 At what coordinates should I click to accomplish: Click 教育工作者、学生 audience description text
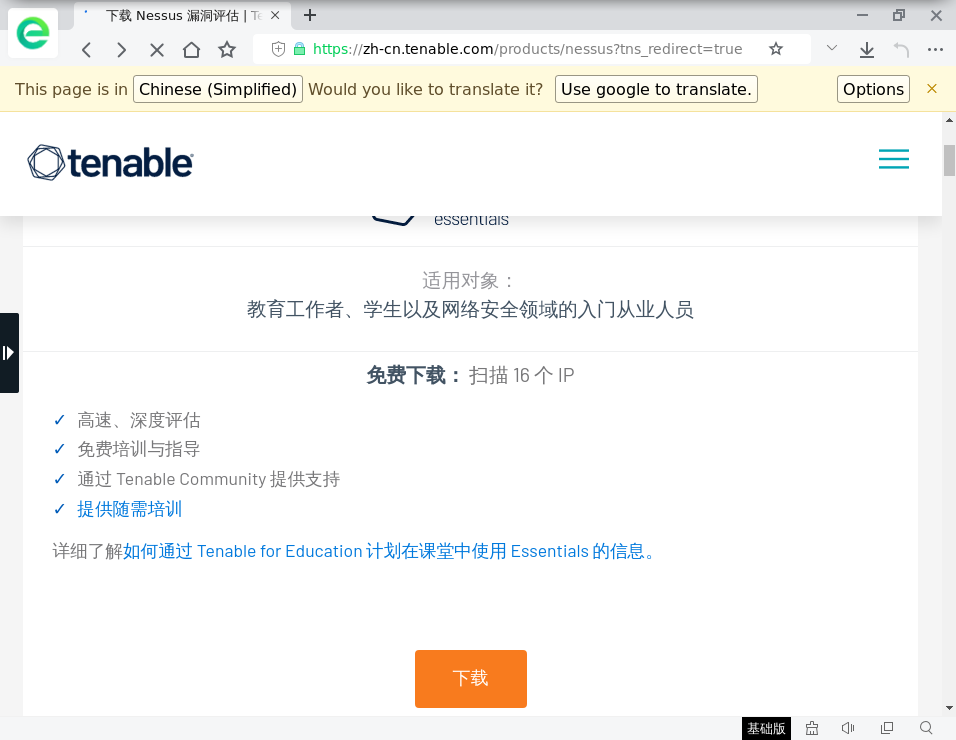click(470, 310)
